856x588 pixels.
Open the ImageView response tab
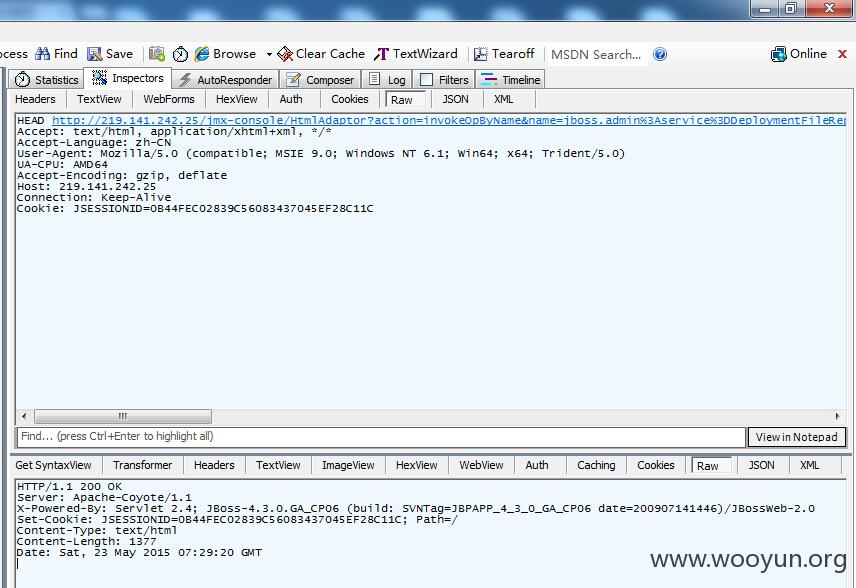[x=348, y=465]
